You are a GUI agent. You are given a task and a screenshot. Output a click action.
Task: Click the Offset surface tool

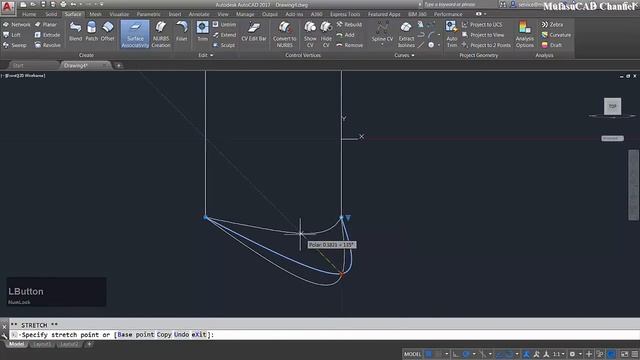(107, 32)
